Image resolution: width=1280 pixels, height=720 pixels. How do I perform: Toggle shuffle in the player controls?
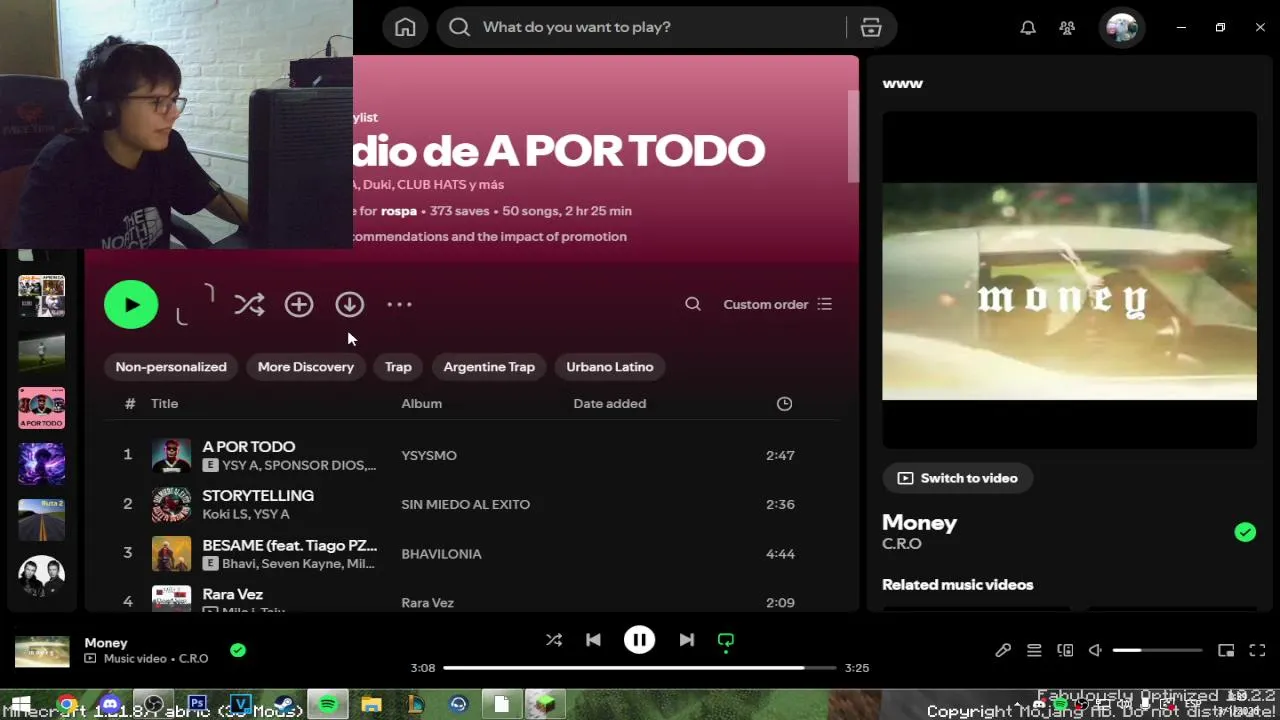click(x=554, y=640)
